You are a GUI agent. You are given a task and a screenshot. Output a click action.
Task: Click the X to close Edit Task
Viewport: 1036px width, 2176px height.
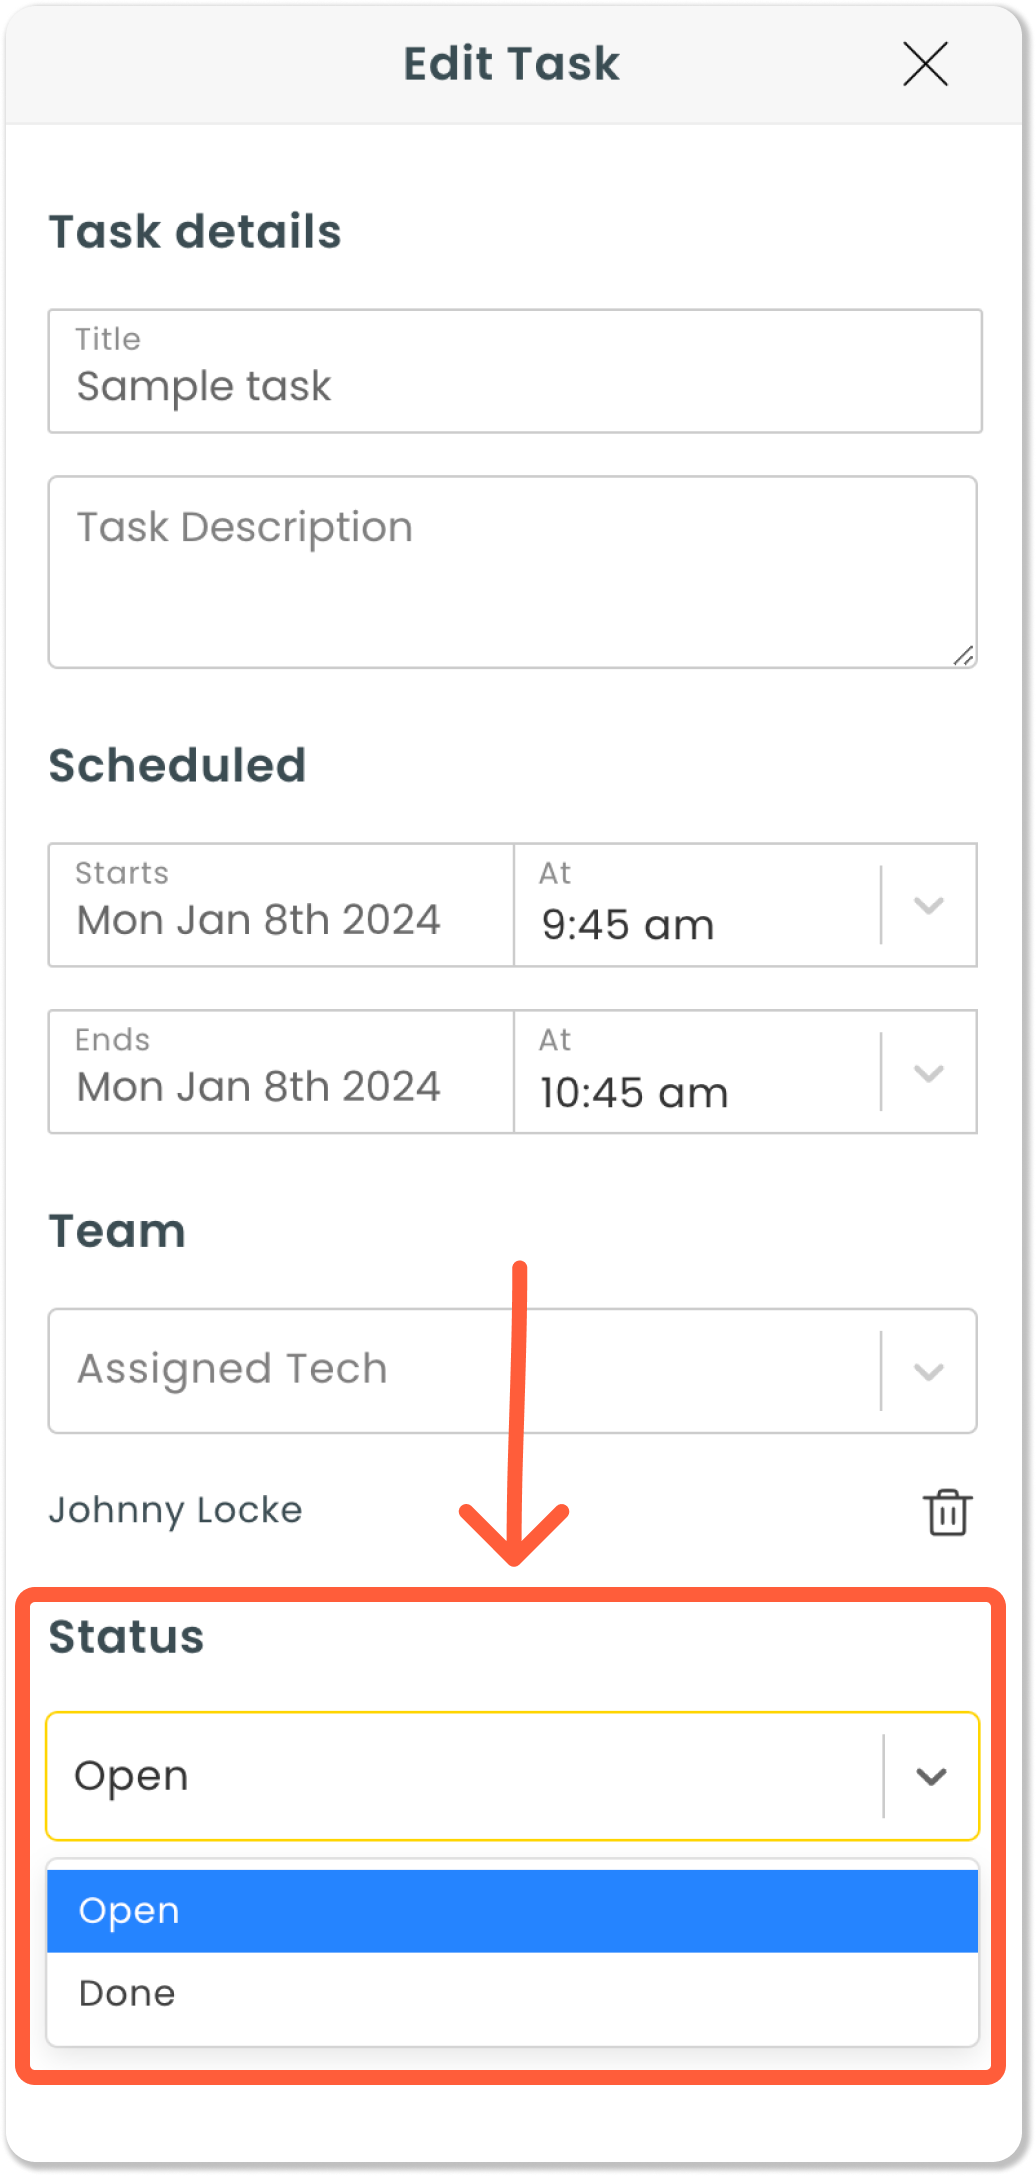(923, 64)
